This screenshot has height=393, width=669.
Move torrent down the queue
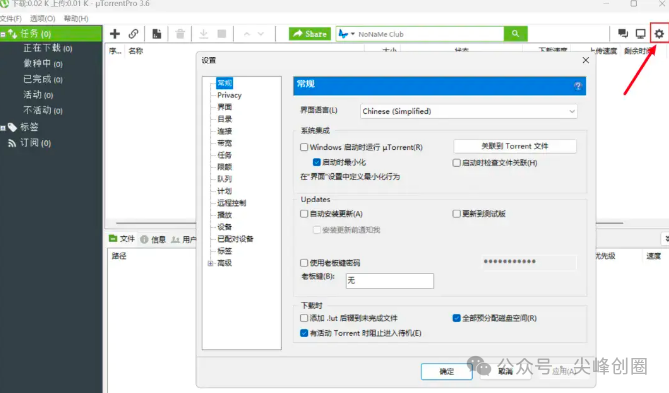pyautogui.click(x=261, y=34)
